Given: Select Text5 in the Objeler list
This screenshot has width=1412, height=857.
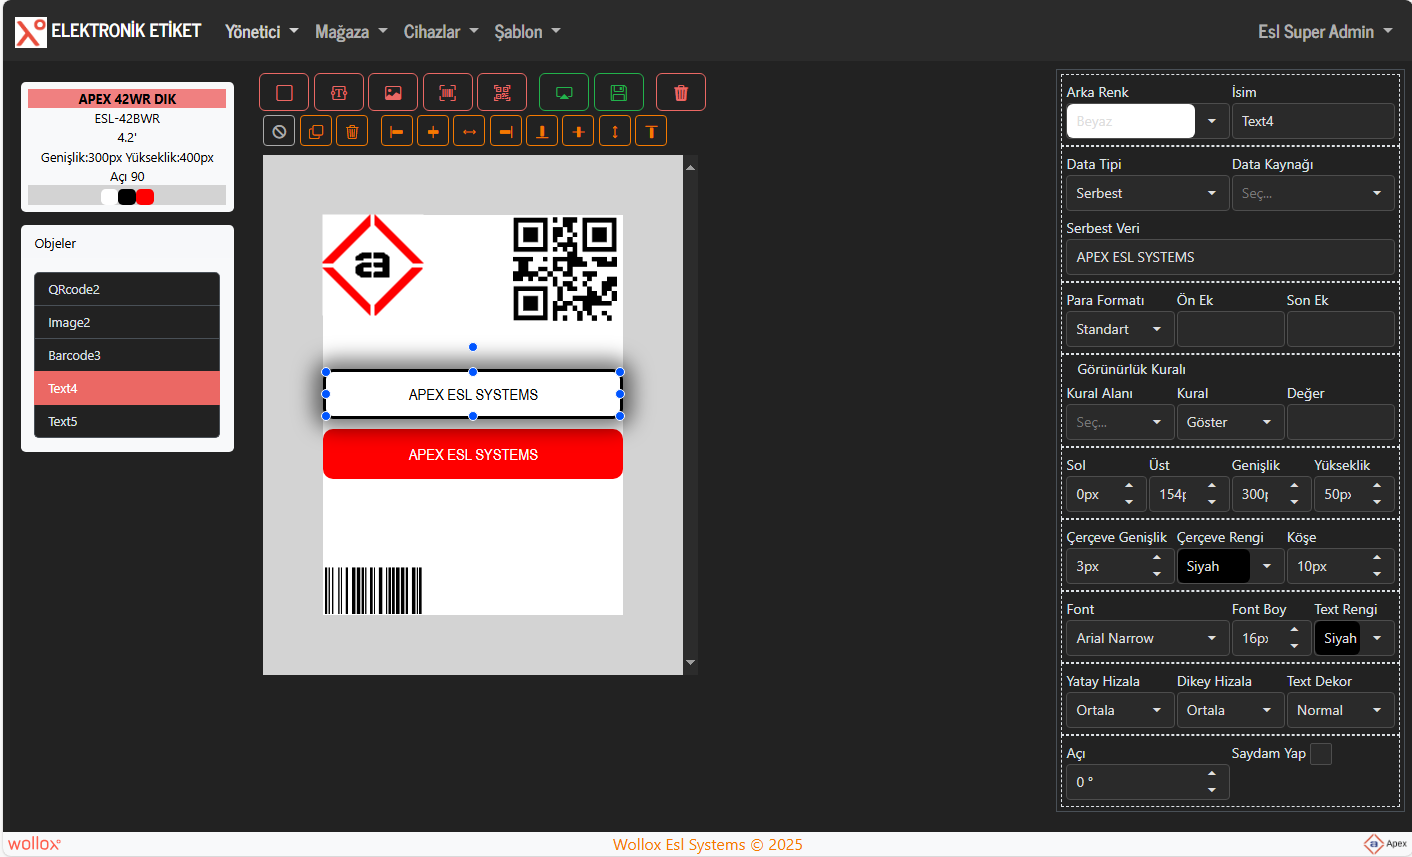Looking at the screenshot, I should (127, 421).
